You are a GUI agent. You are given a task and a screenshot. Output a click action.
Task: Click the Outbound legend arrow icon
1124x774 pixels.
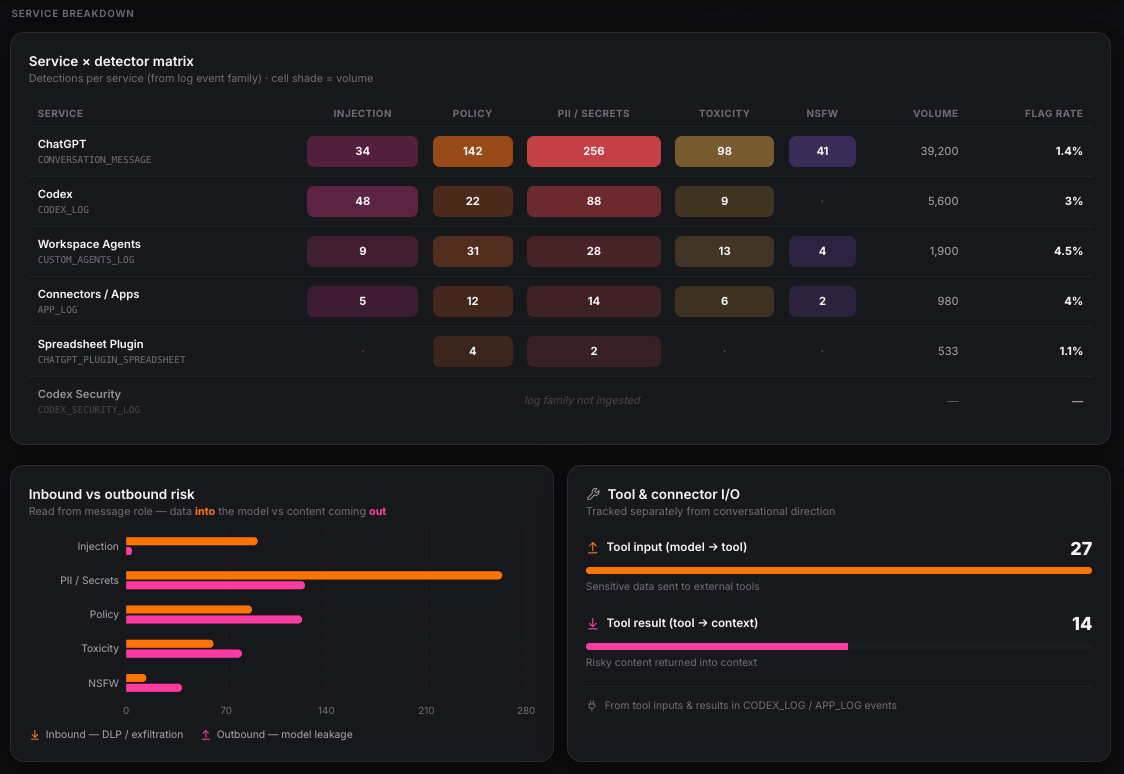[x=206, y=735]
